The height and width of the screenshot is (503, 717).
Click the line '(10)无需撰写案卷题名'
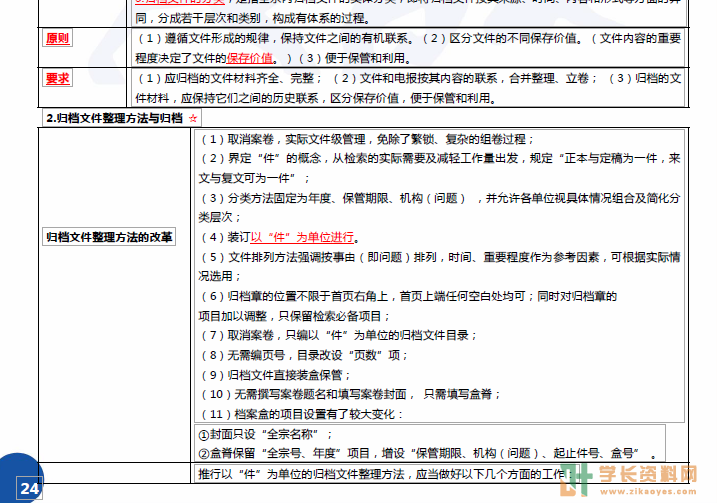point(350,394)
